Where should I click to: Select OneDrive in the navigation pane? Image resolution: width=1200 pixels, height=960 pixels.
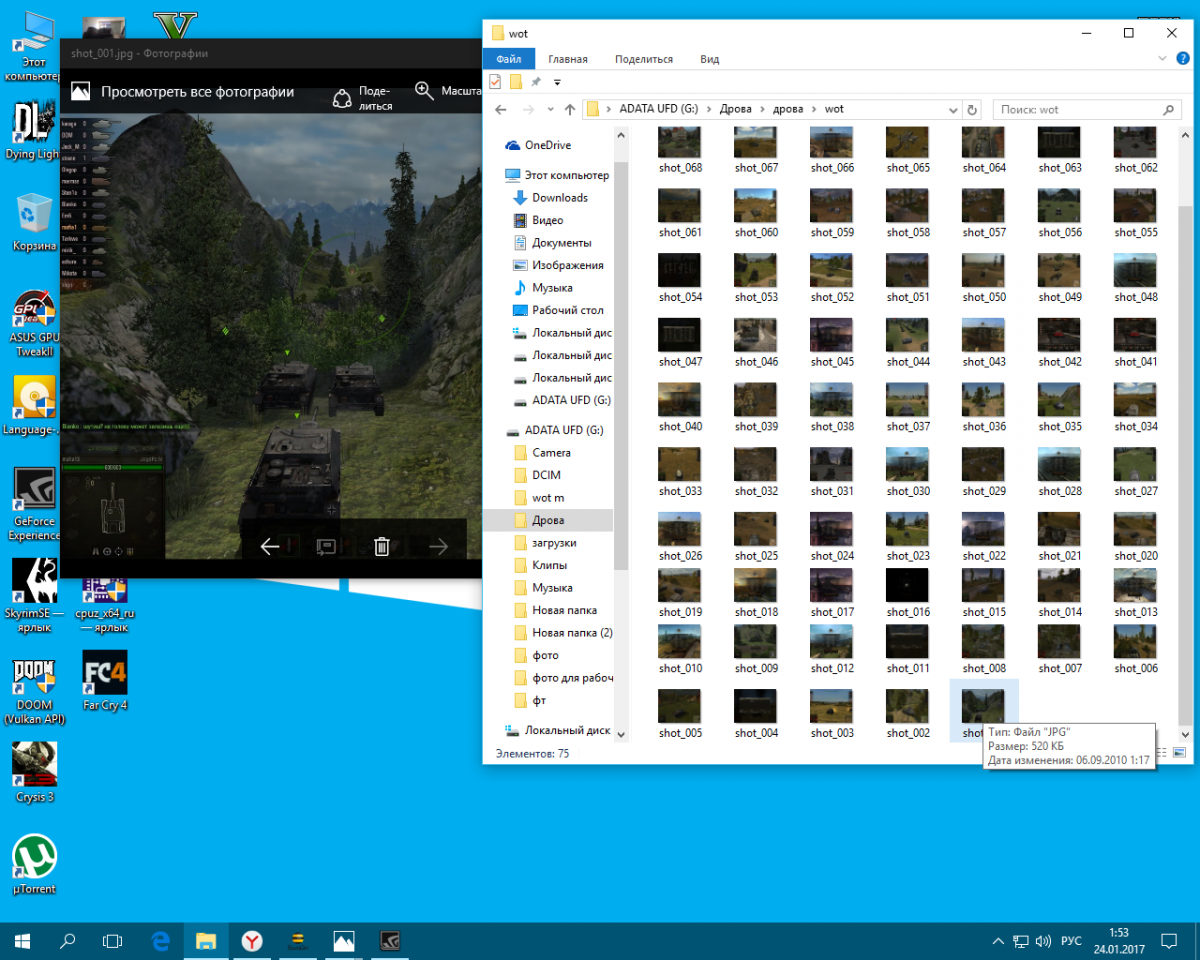click(548, 145)
